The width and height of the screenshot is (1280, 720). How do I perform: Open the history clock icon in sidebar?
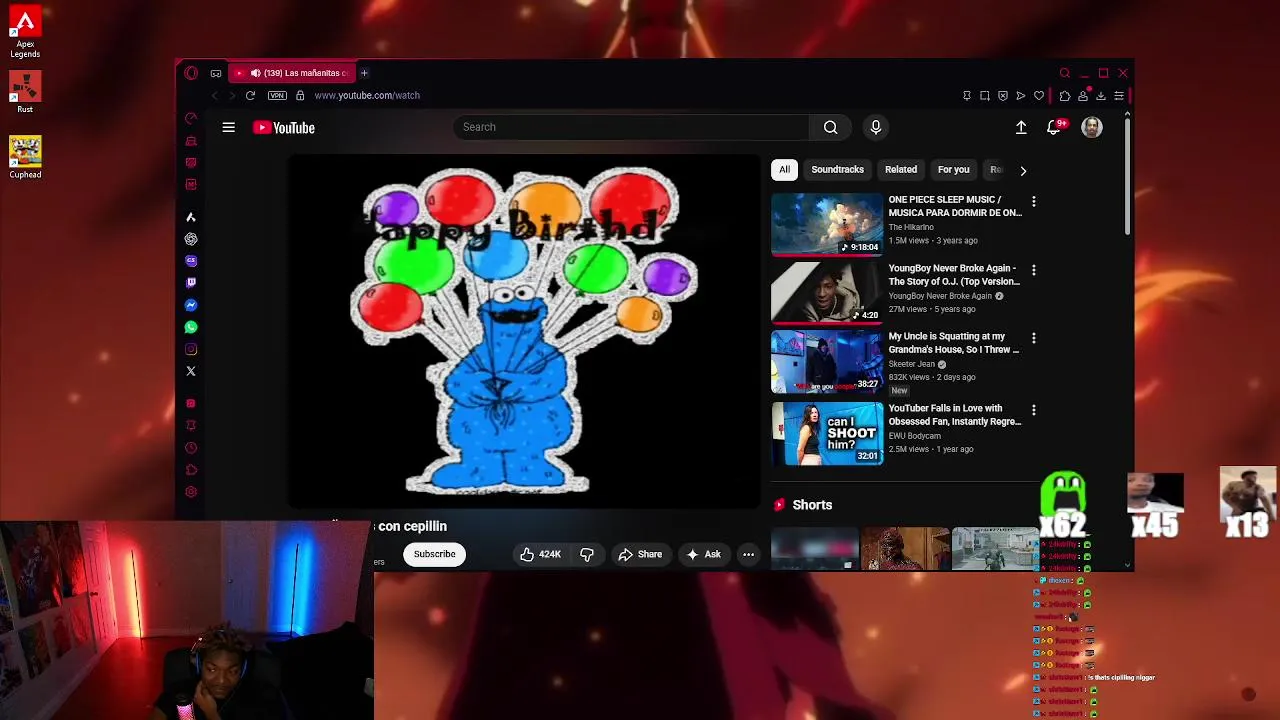point(191,448)
